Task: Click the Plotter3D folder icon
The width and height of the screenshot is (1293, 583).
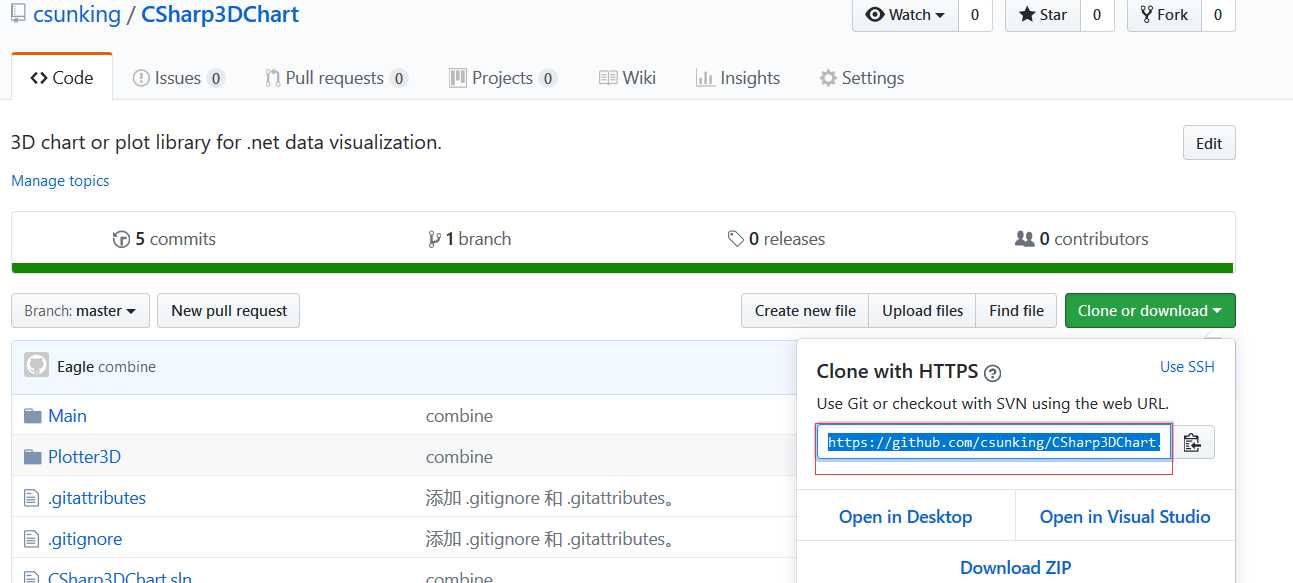Action: [32, 457]
